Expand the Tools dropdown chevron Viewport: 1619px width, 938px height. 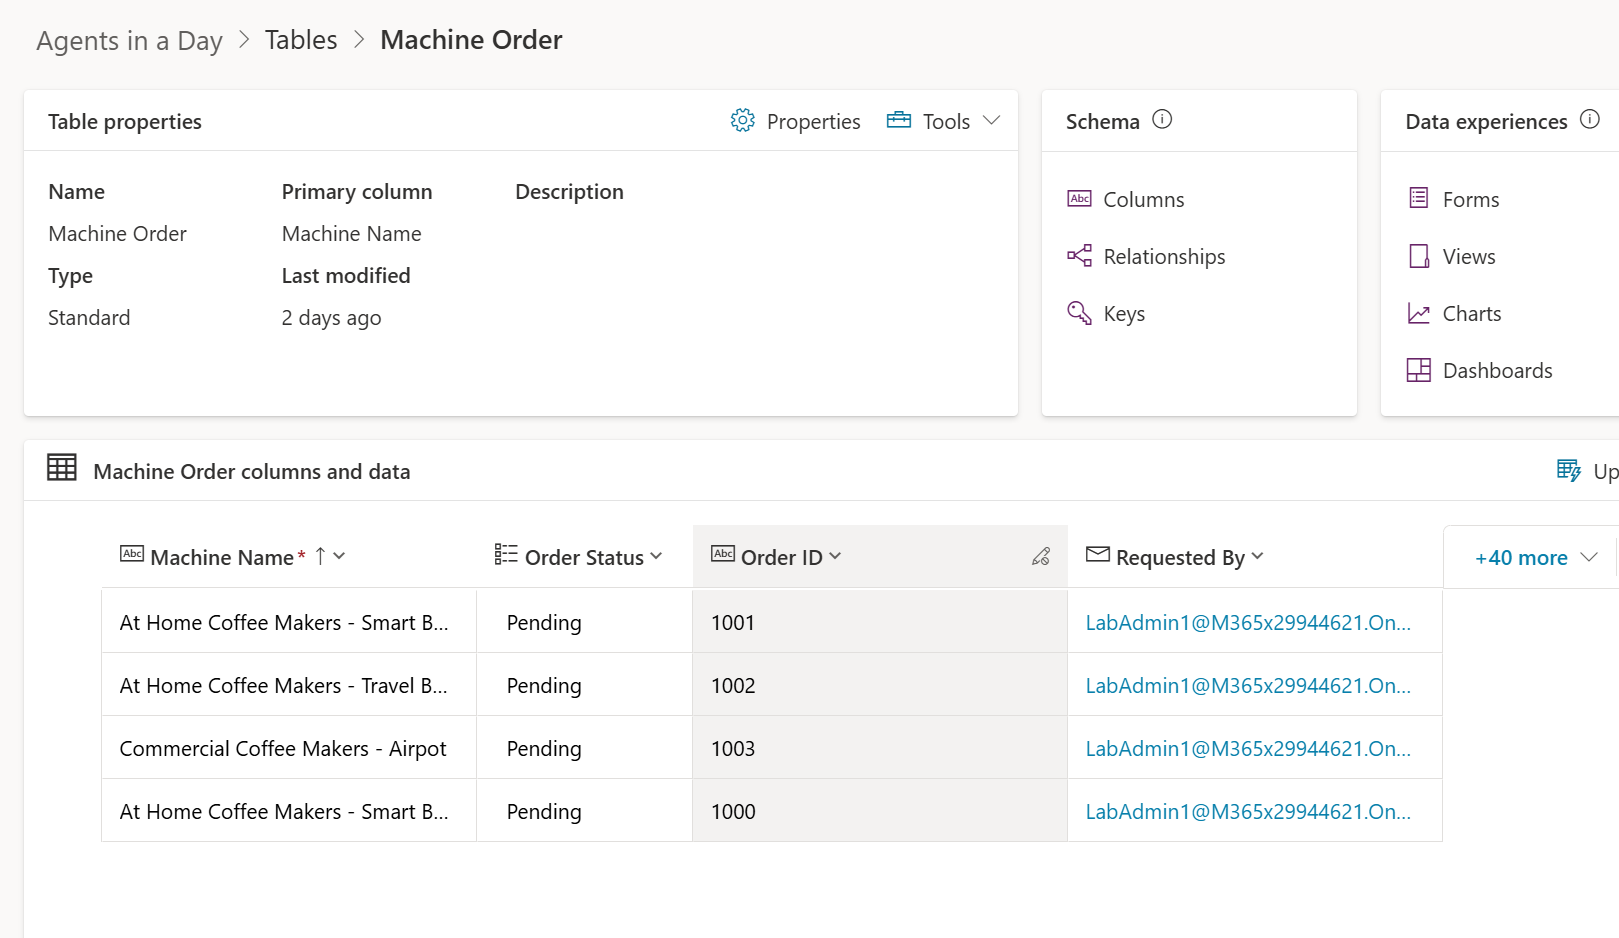coord(991,121)
